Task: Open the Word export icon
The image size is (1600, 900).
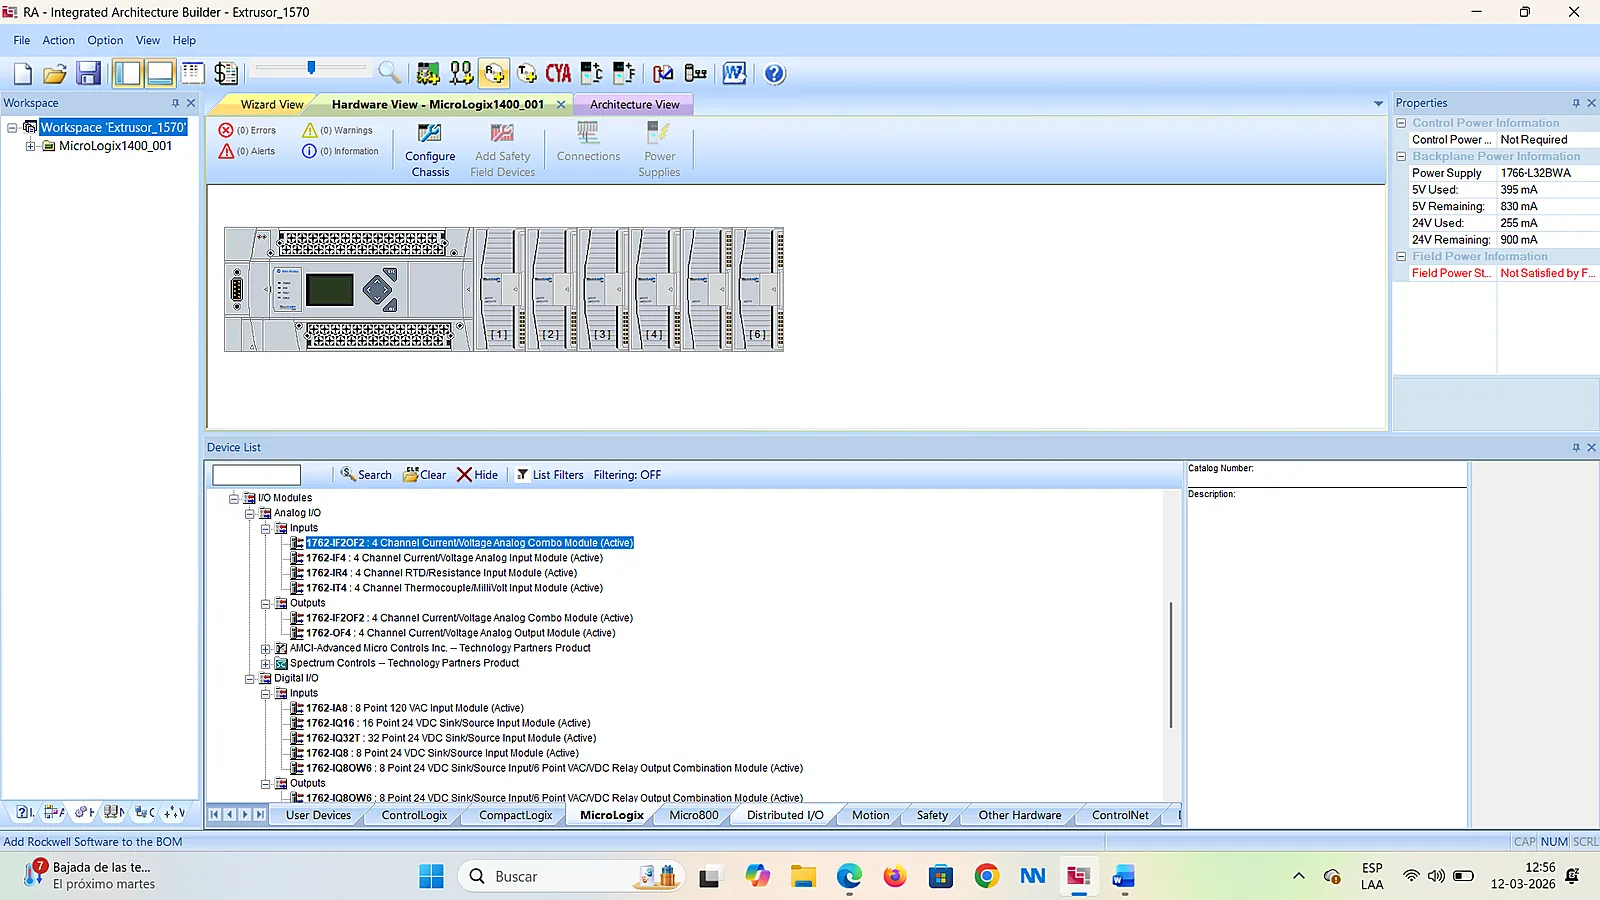Action: pyautogui.click(x=734, y=73)
